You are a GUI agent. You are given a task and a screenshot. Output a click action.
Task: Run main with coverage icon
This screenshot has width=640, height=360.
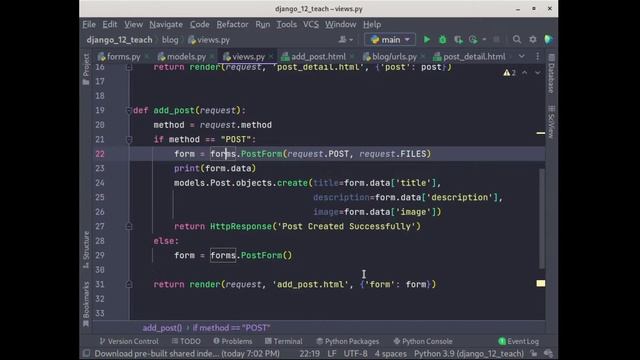click(x=458, y=40)
